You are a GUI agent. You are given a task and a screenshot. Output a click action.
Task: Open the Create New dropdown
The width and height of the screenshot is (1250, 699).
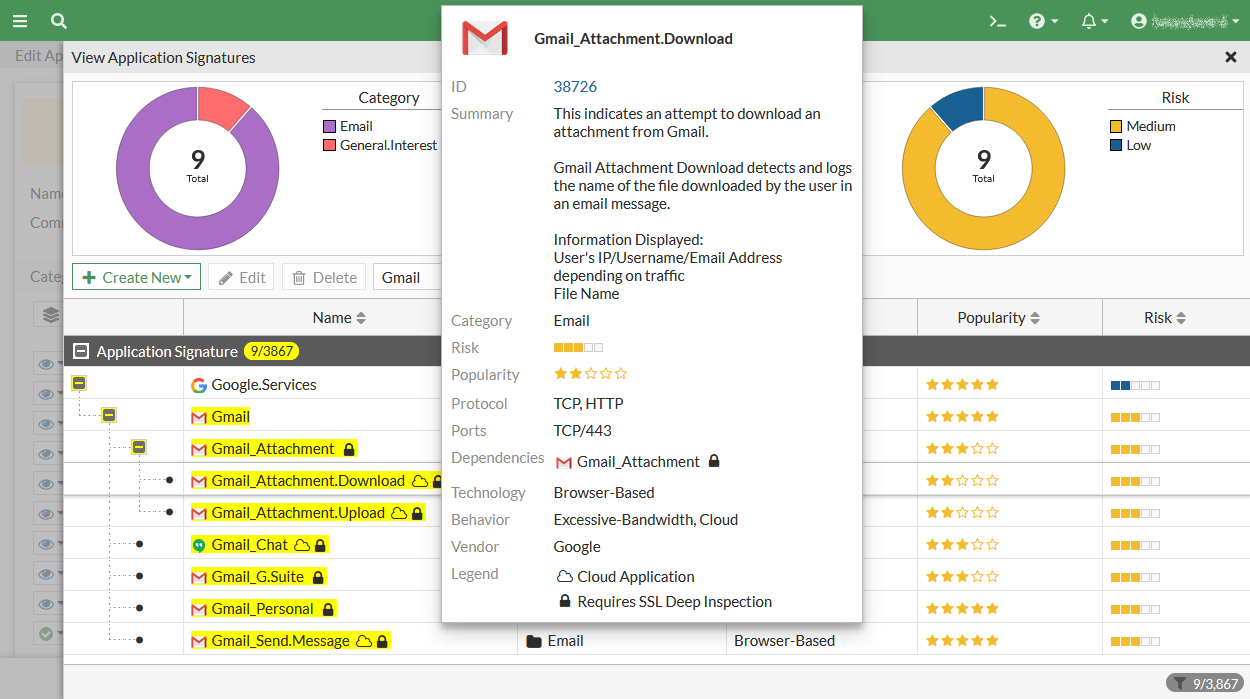point(136,277)
